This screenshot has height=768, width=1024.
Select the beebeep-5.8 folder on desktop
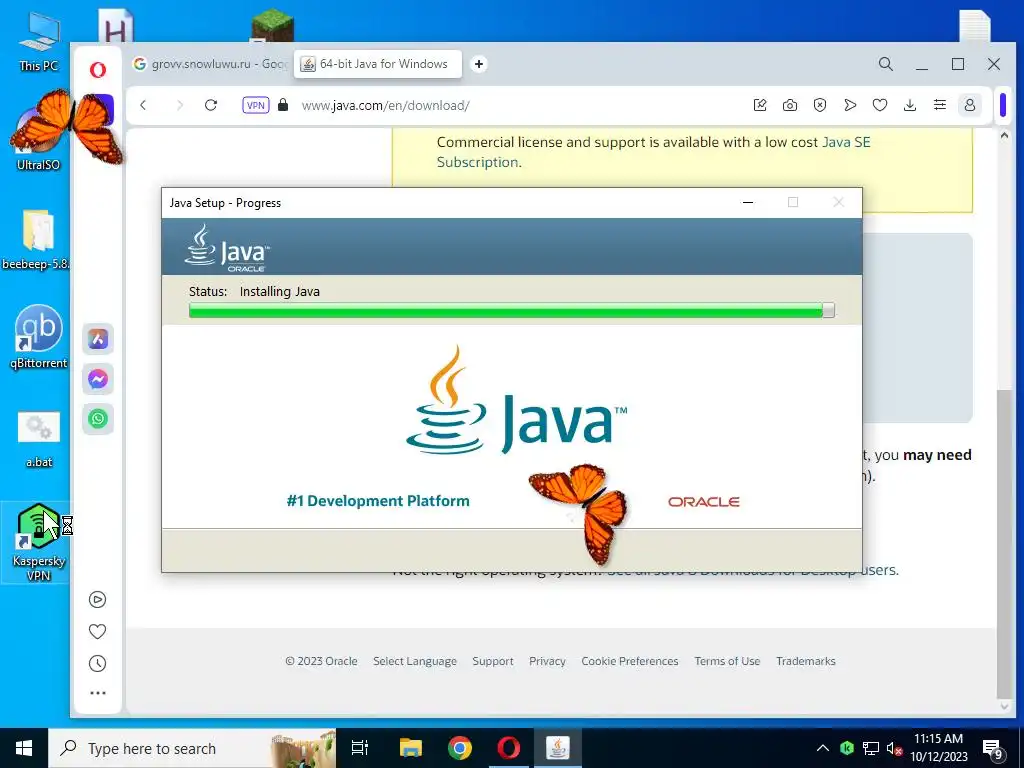[x=37, y=240]
